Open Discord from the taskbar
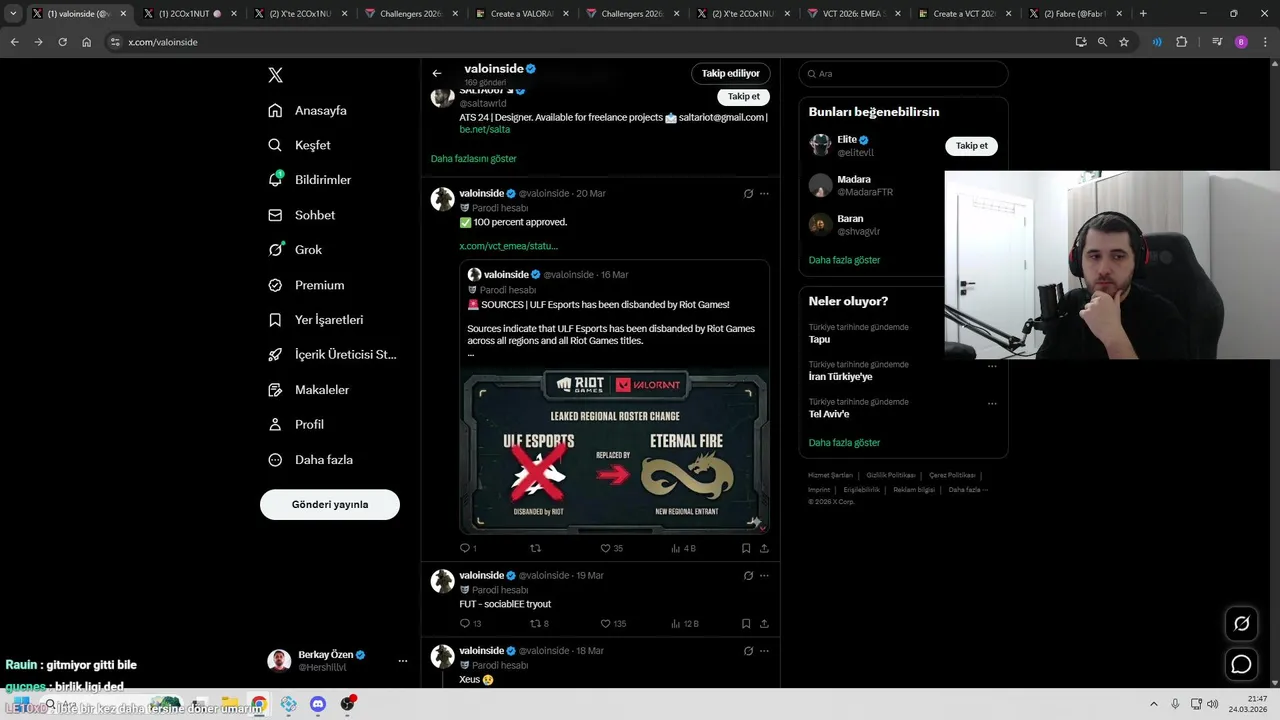This screenshot has height=720, width=1280. [318, 704]
